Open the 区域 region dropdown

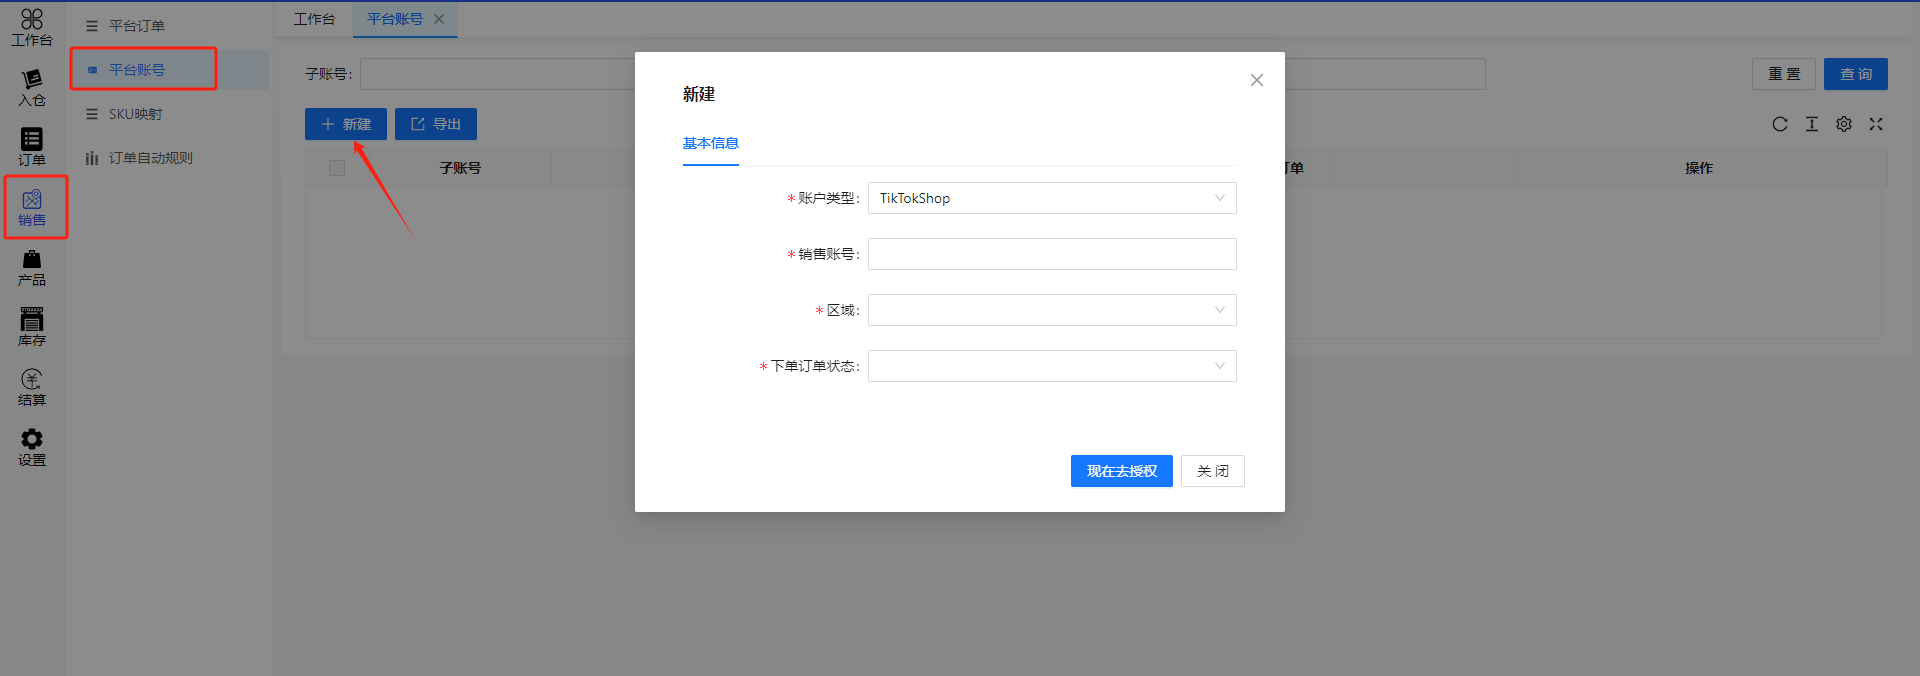click(x=1051, y=310)
